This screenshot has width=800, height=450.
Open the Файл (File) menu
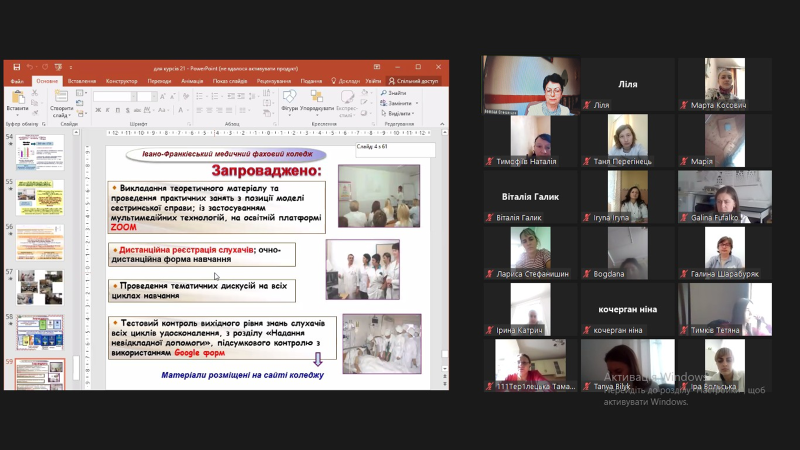tap(17, 81)
